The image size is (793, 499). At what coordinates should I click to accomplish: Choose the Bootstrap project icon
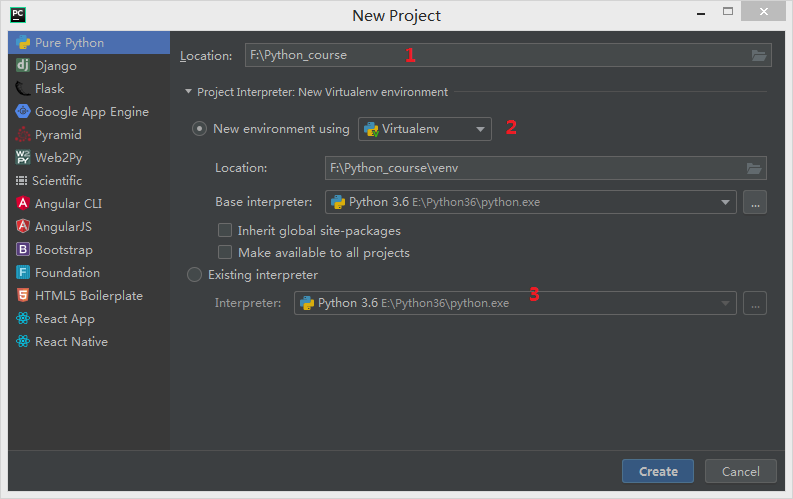pyautogui.click(x=23, y=249)
